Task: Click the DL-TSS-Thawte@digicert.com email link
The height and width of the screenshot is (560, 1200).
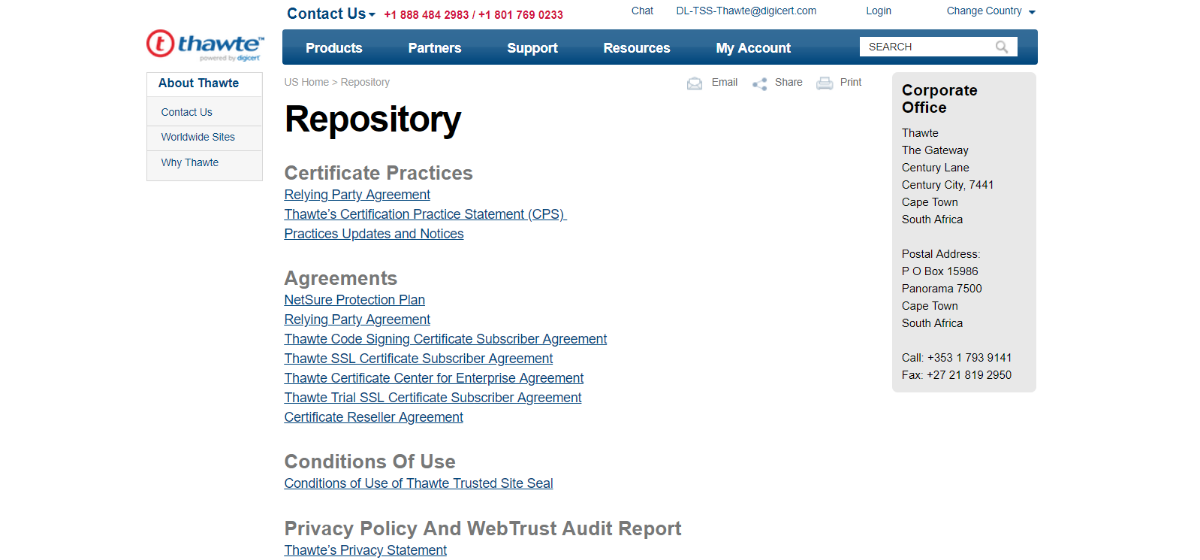Action: click(x=746, y=11)
